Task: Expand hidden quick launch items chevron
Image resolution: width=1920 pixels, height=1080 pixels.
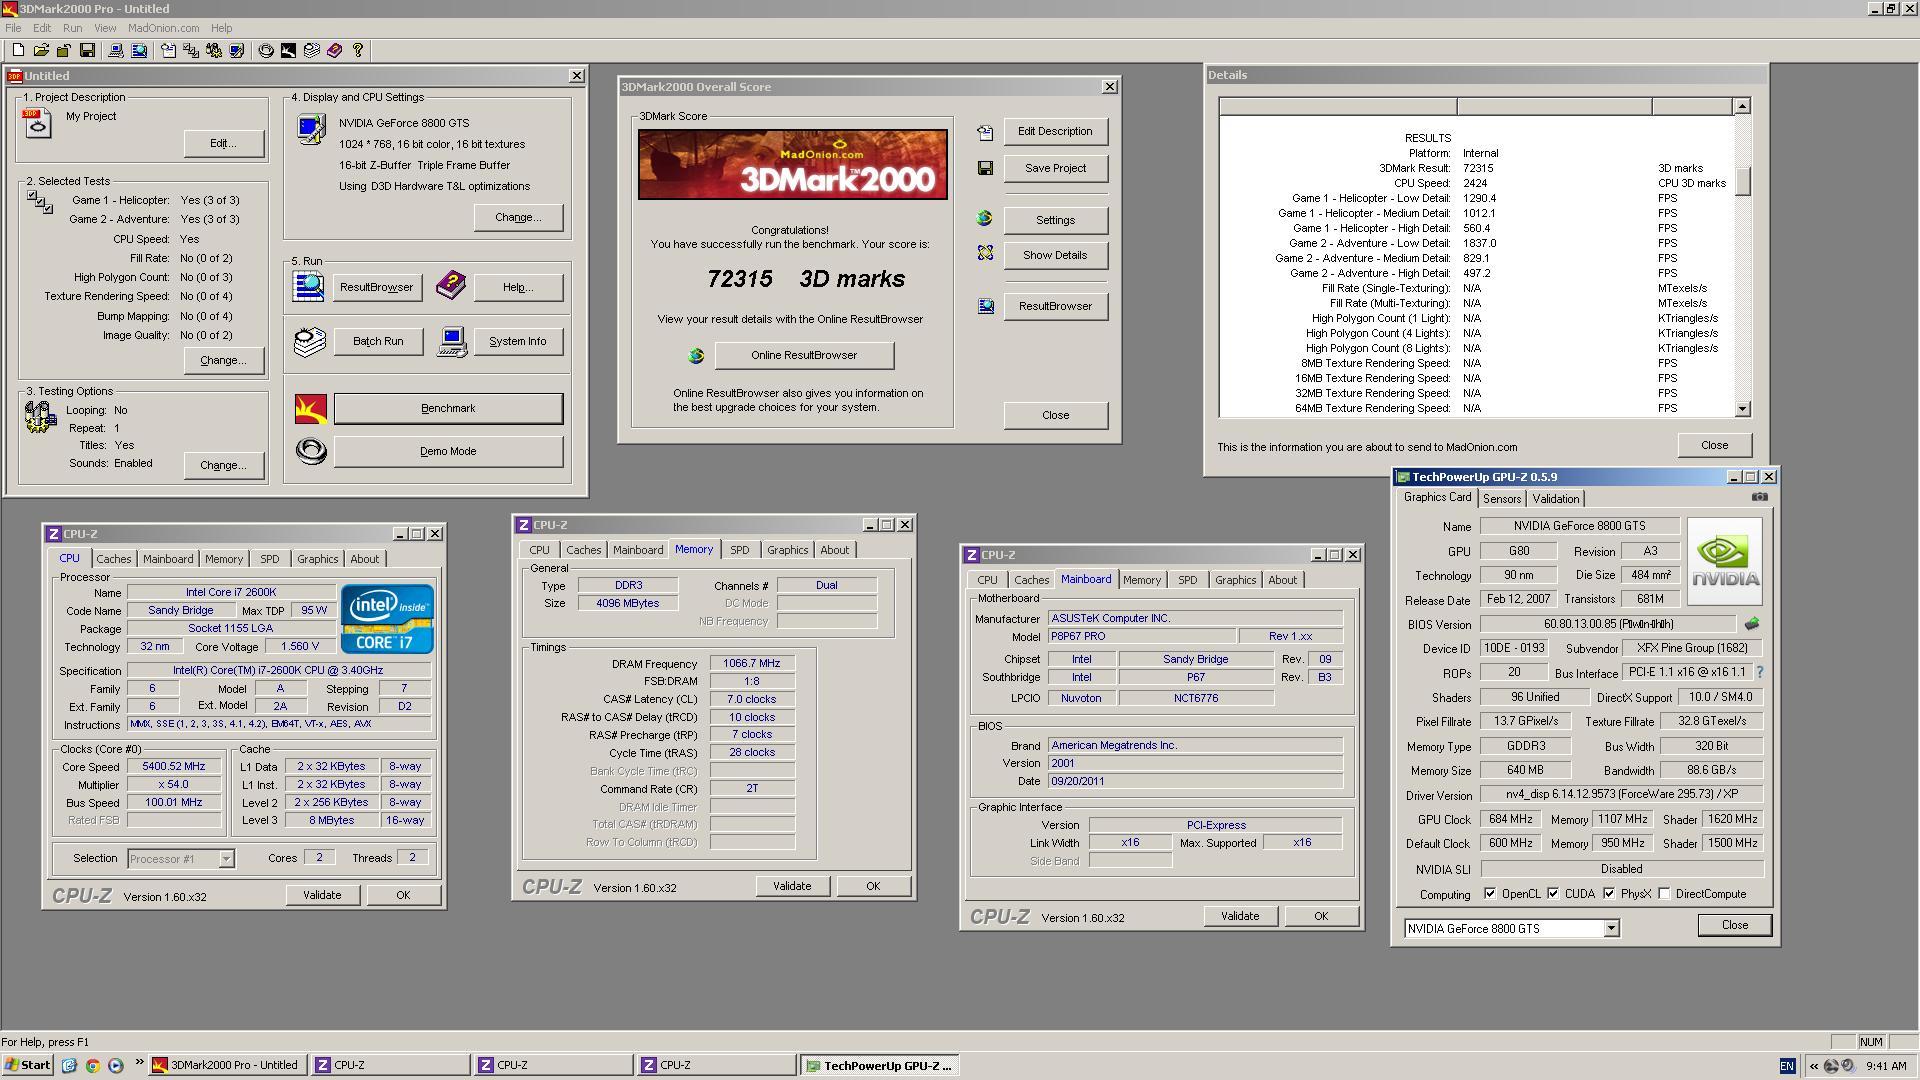Action: coord(138,1064)
